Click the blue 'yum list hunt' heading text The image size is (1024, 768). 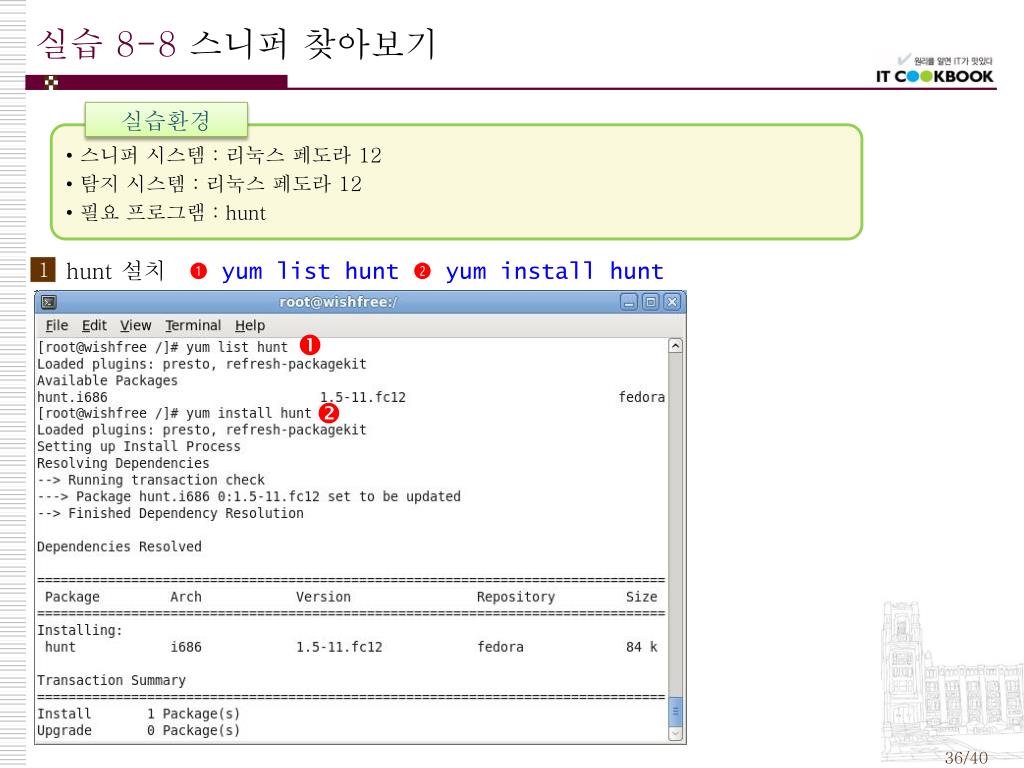[x=310, y=271]
